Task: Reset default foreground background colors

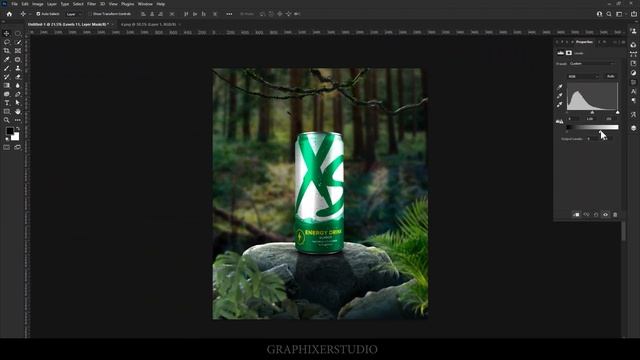Action: tap(7, 139)
